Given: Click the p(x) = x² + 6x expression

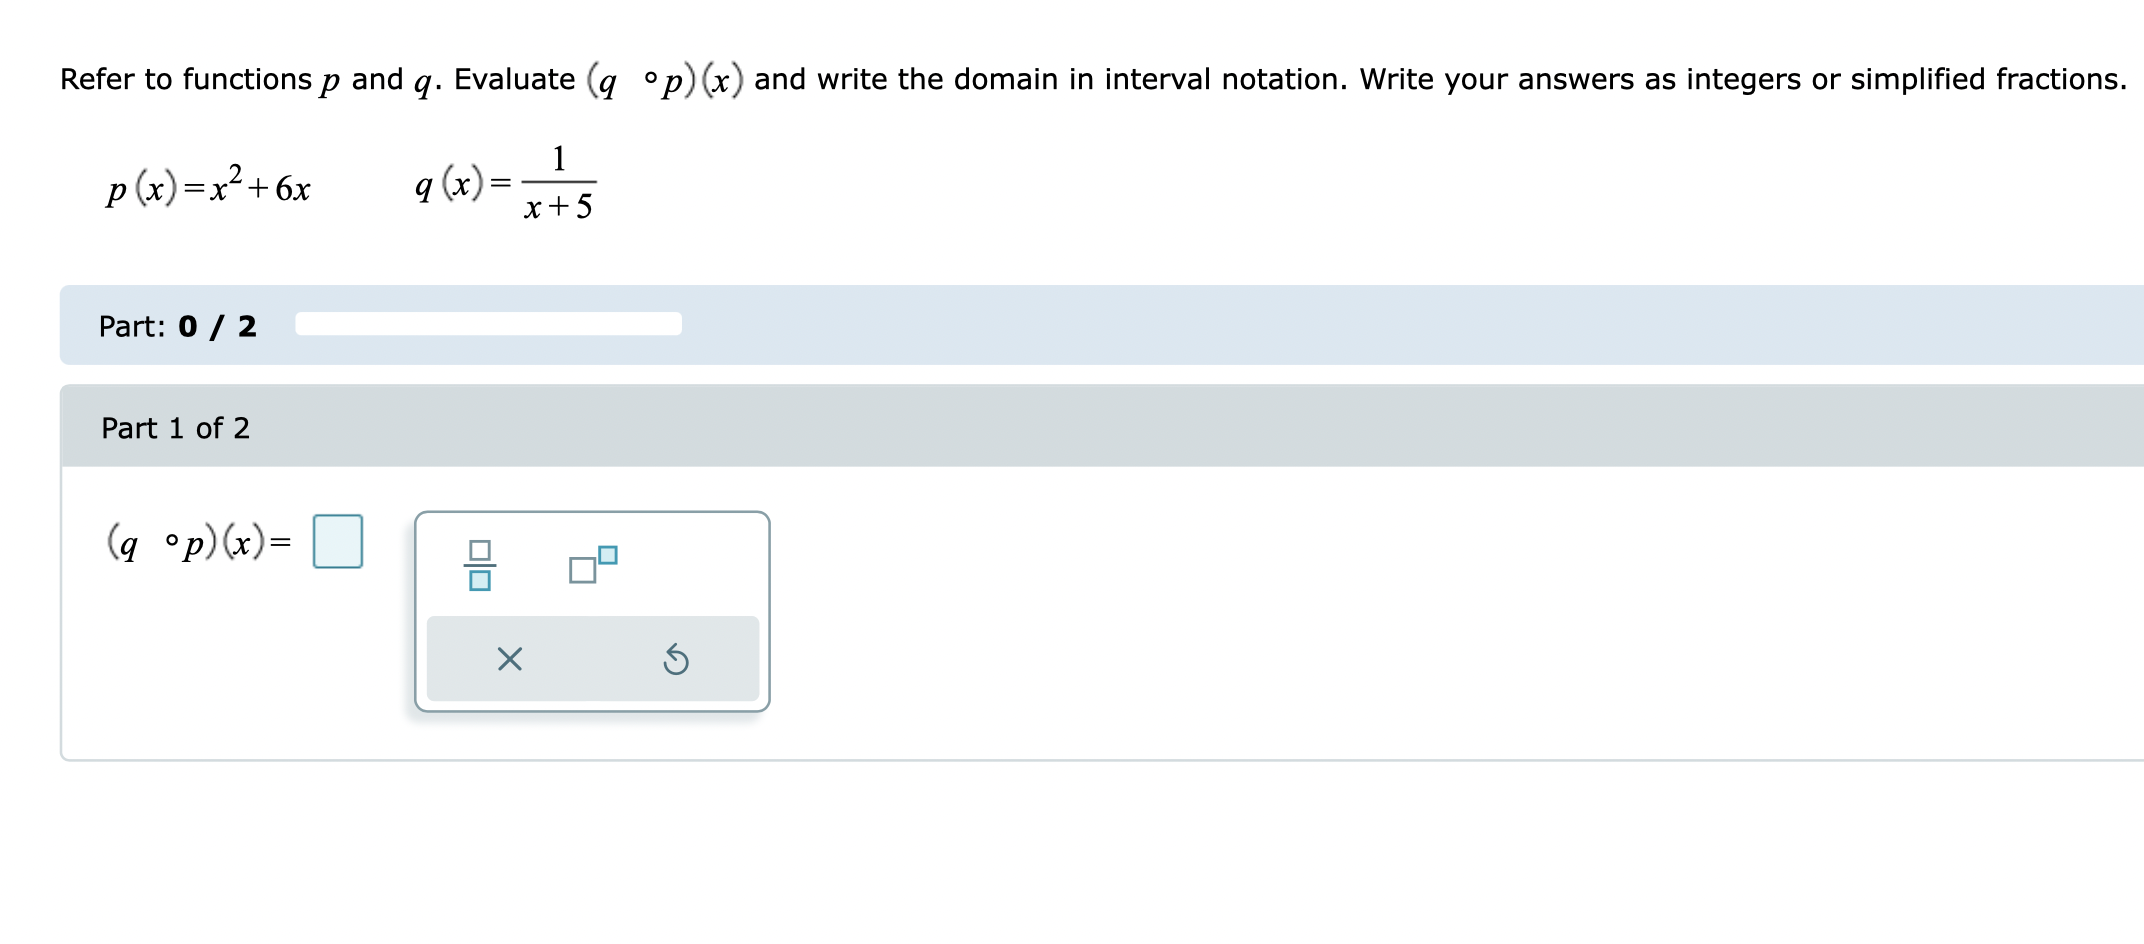Looking at the screenshot, I should (207, 187).
